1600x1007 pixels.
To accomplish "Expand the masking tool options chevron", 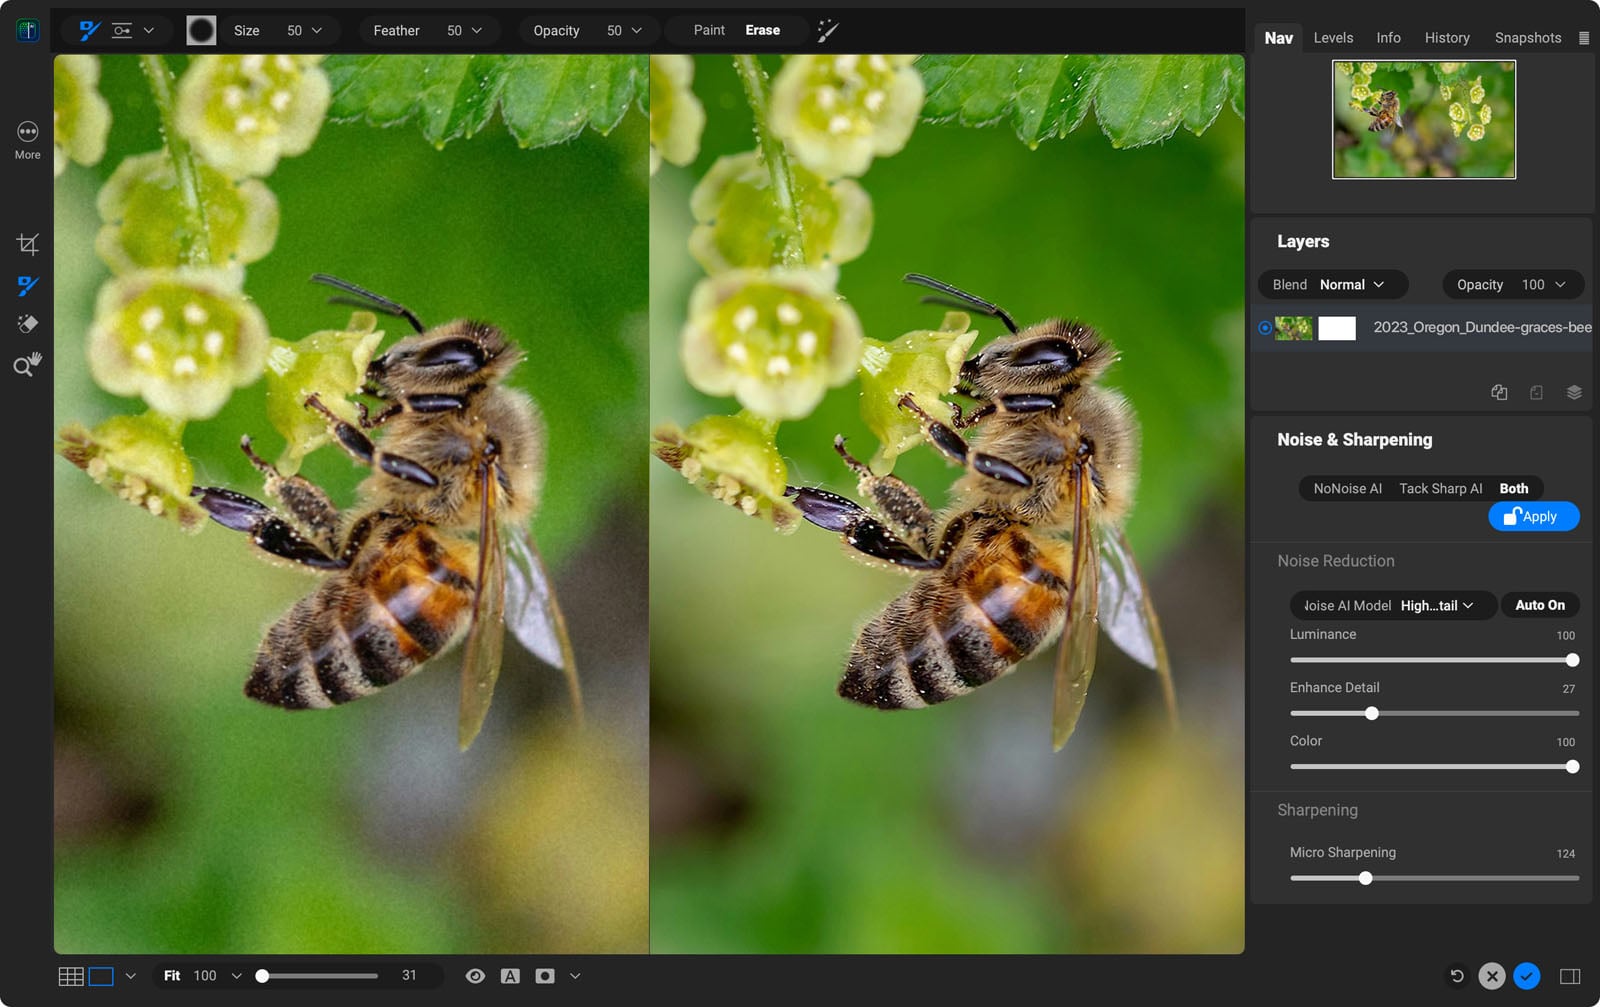I will pos(149,30).
